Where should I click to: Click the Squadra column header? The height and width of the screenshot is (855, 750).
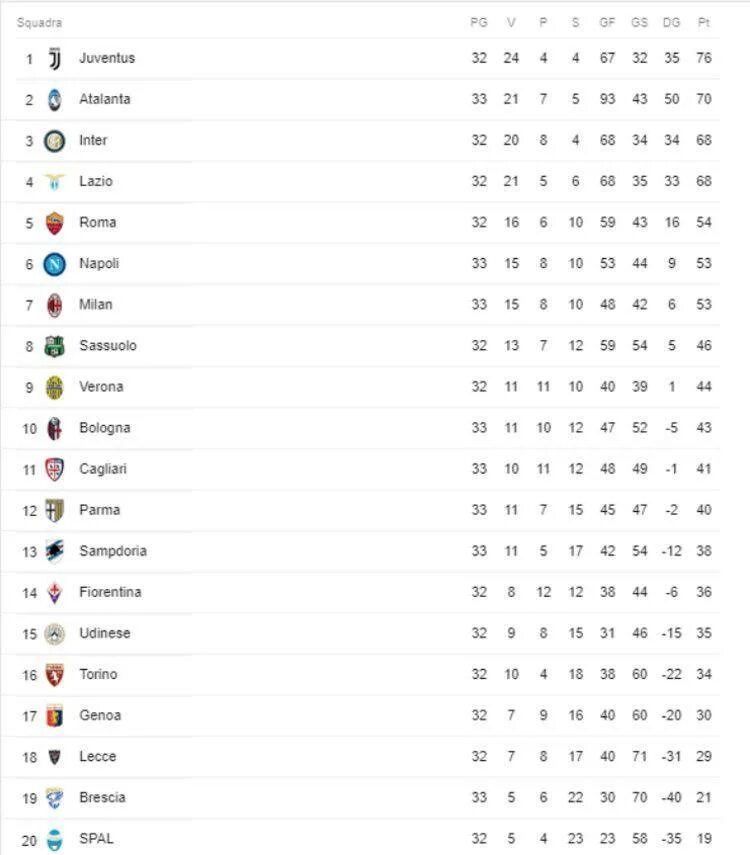39,23
